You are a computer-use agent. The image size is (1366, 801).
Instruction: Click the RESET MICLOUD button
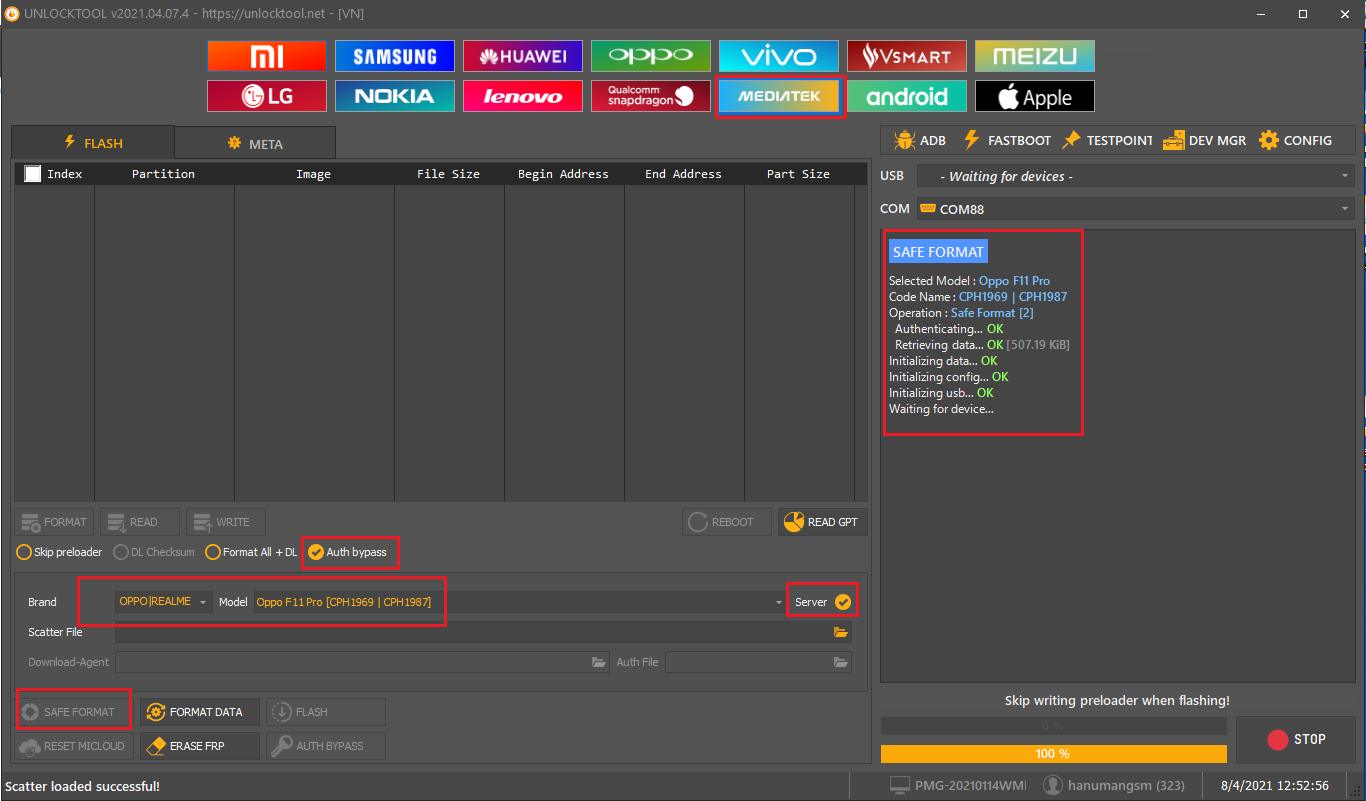73,746
